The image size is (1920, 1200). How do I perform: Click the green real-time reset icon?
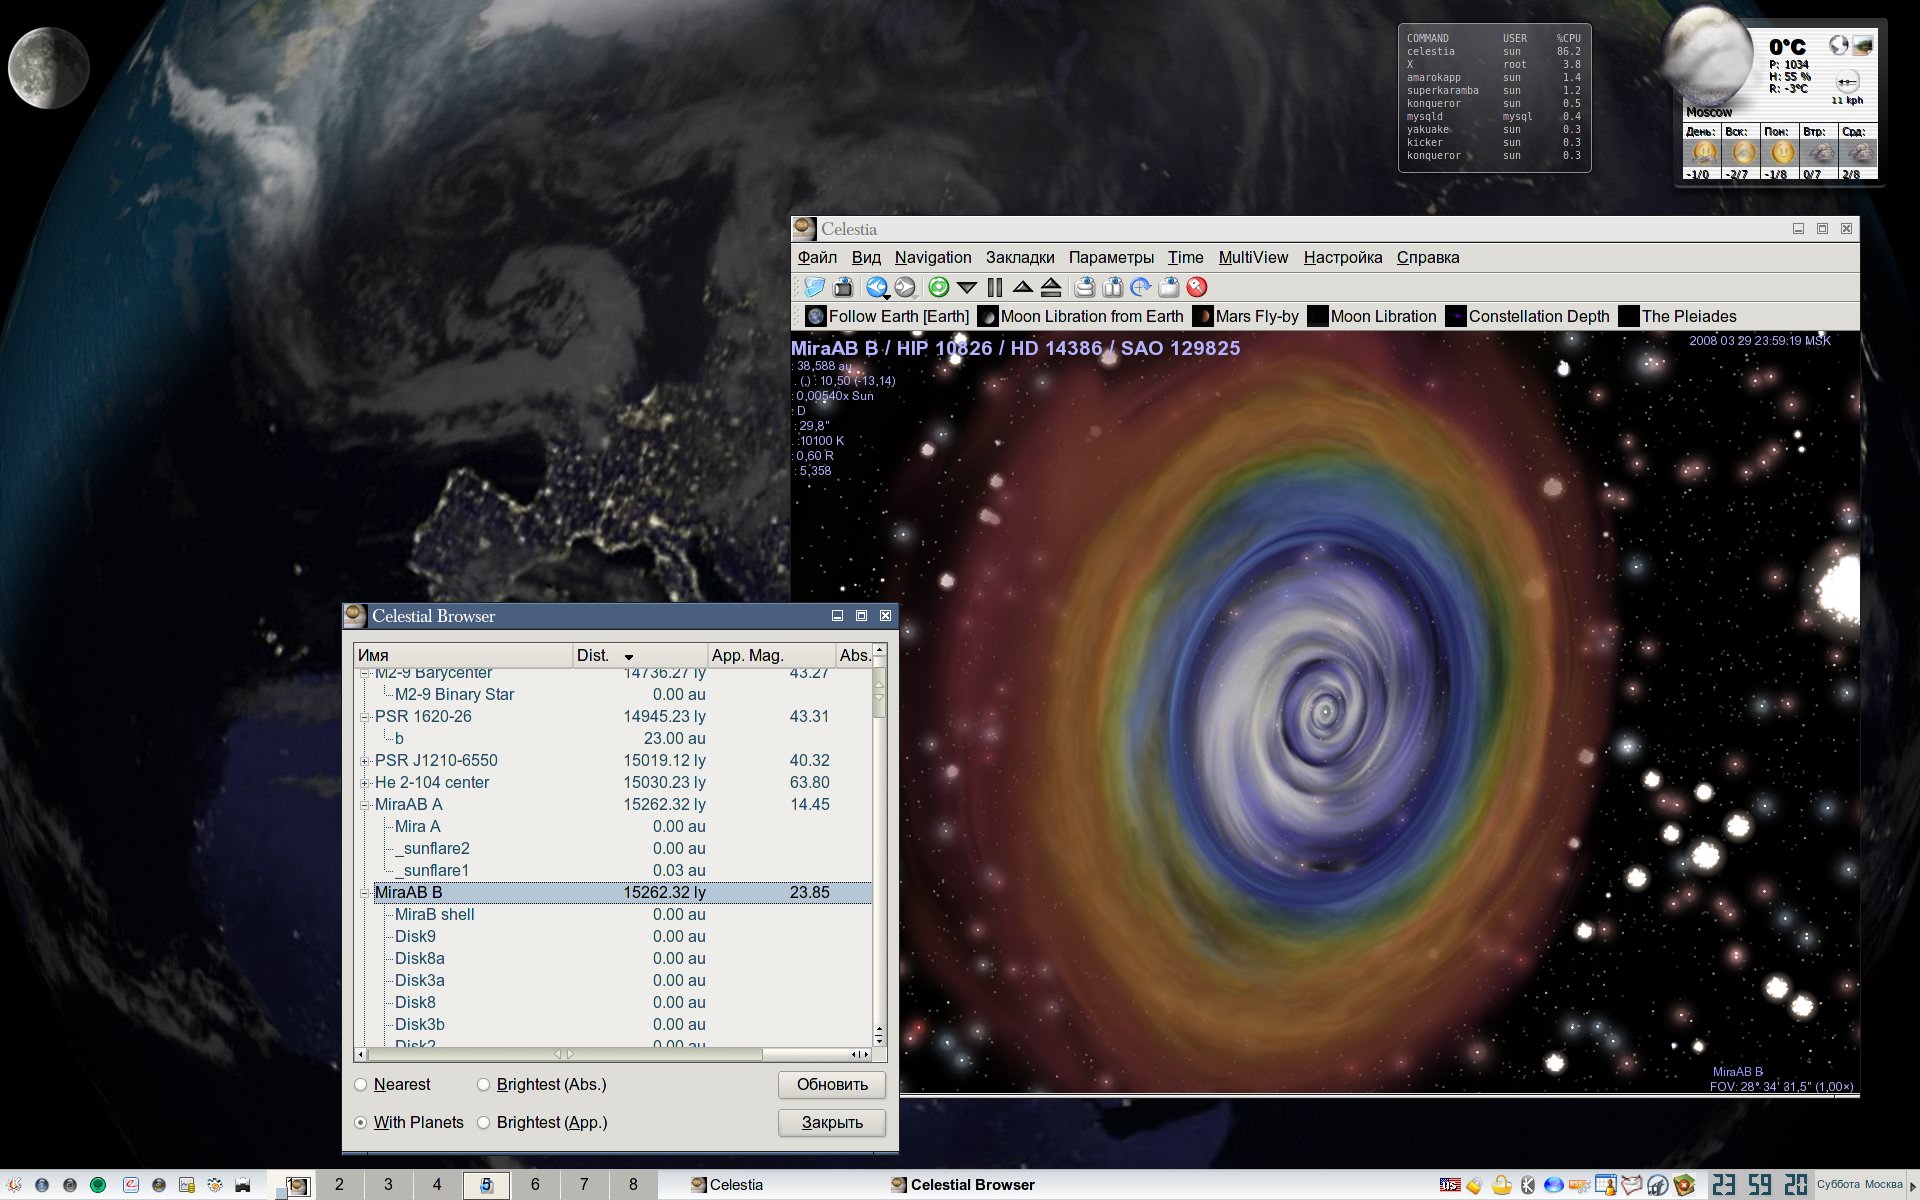938,288
